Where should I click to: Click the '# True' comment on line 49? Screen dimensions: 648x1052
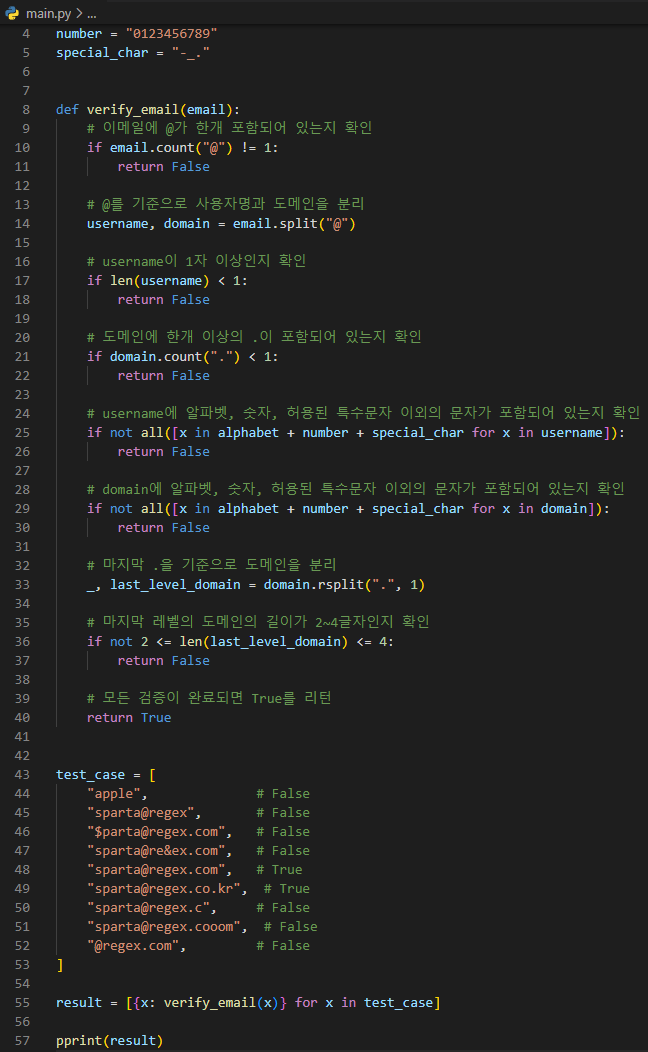287,888
